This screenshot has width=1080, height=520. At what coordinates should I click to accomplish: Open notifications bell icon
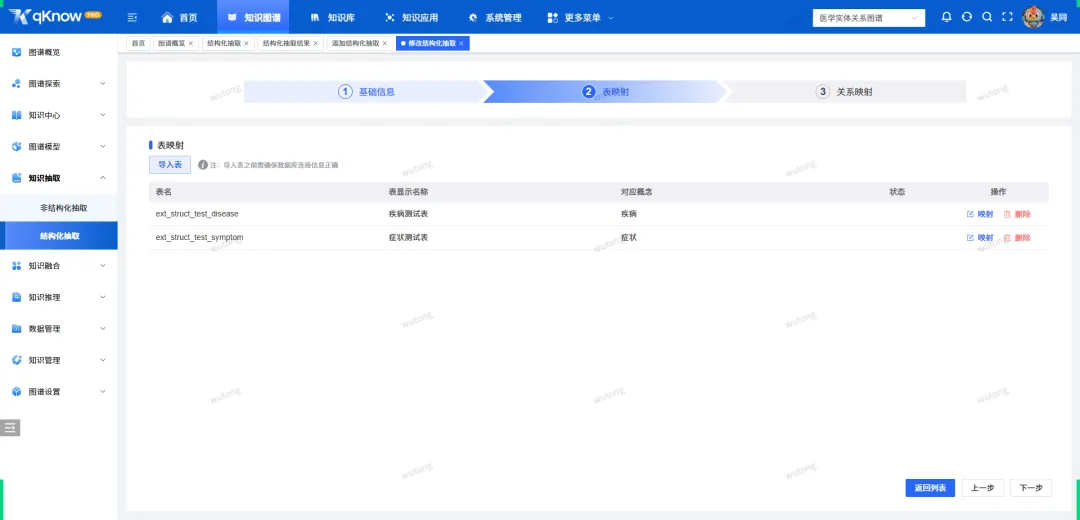(x=947, y=17)
